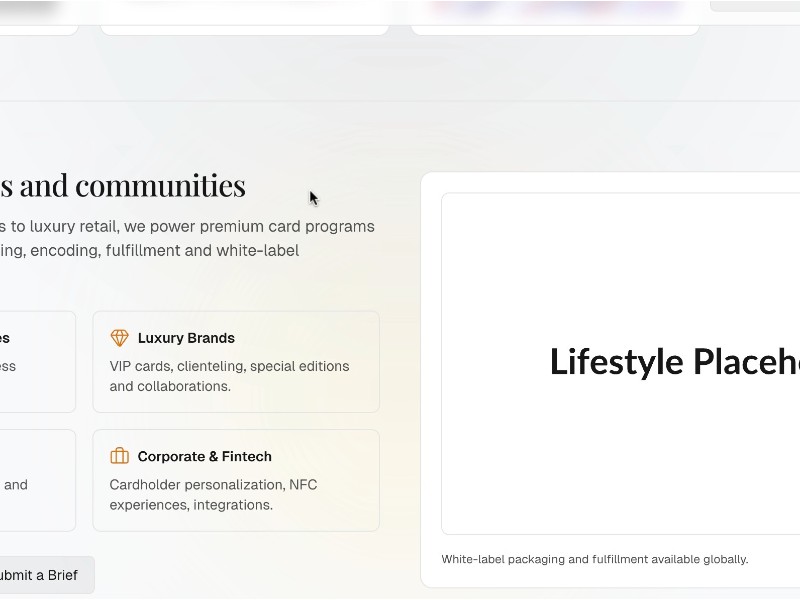Select the Corporate & Fintech card heading
The width and height of the screenshot is (800, 600).
point(205,456)
